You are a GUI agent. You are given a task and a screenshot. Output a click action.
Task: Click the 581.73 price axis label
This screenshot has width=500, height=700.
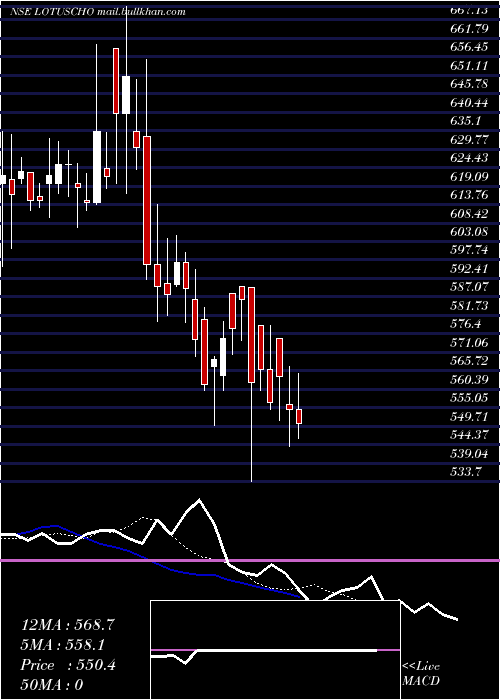470,305
